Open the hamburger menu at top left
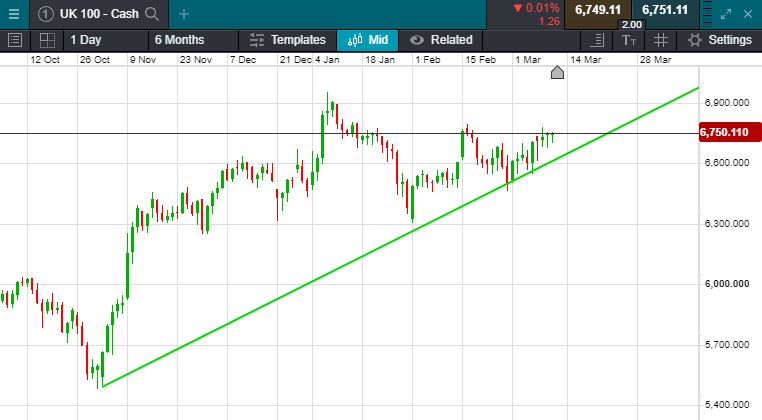 [12, 14]
